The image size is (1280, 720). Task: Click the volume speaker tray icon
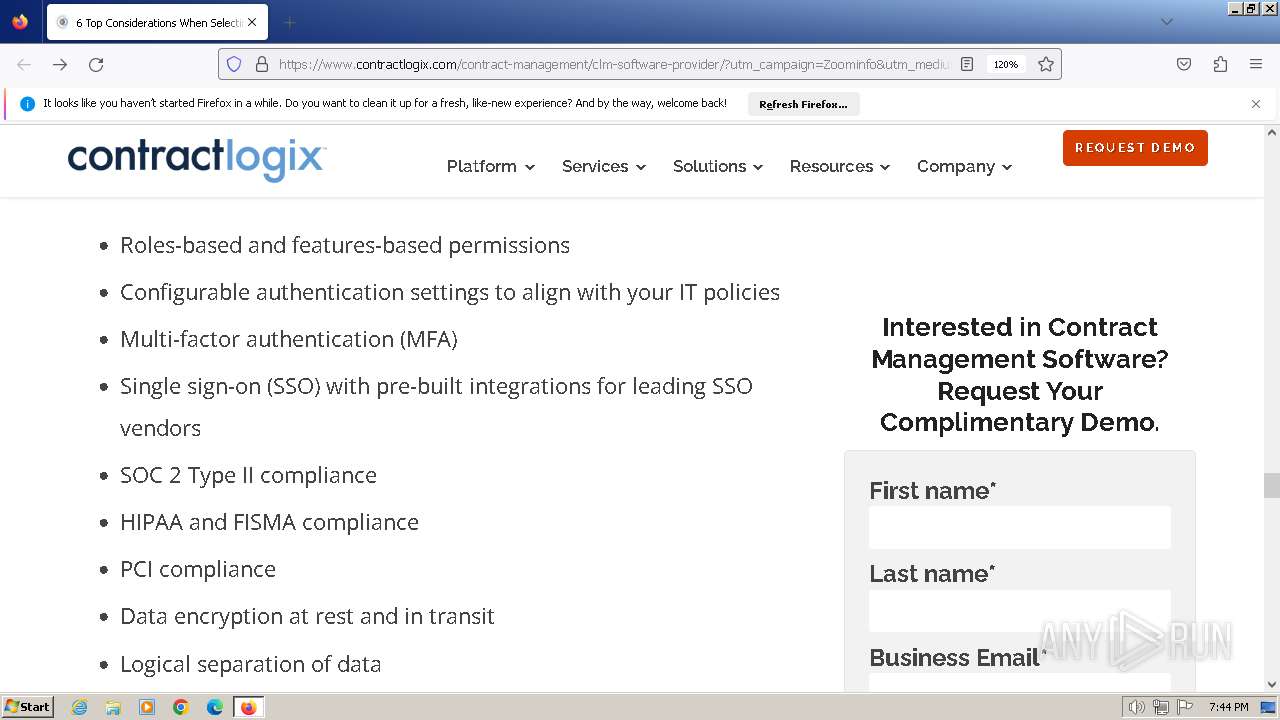(x=1137, y=707)
